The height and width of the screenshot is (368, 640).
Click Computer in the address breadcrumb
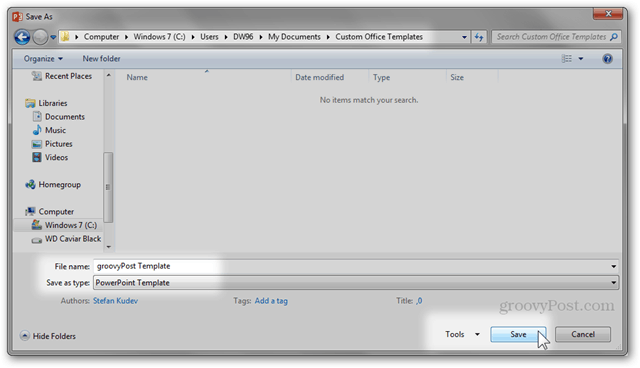tap(101, 37)
